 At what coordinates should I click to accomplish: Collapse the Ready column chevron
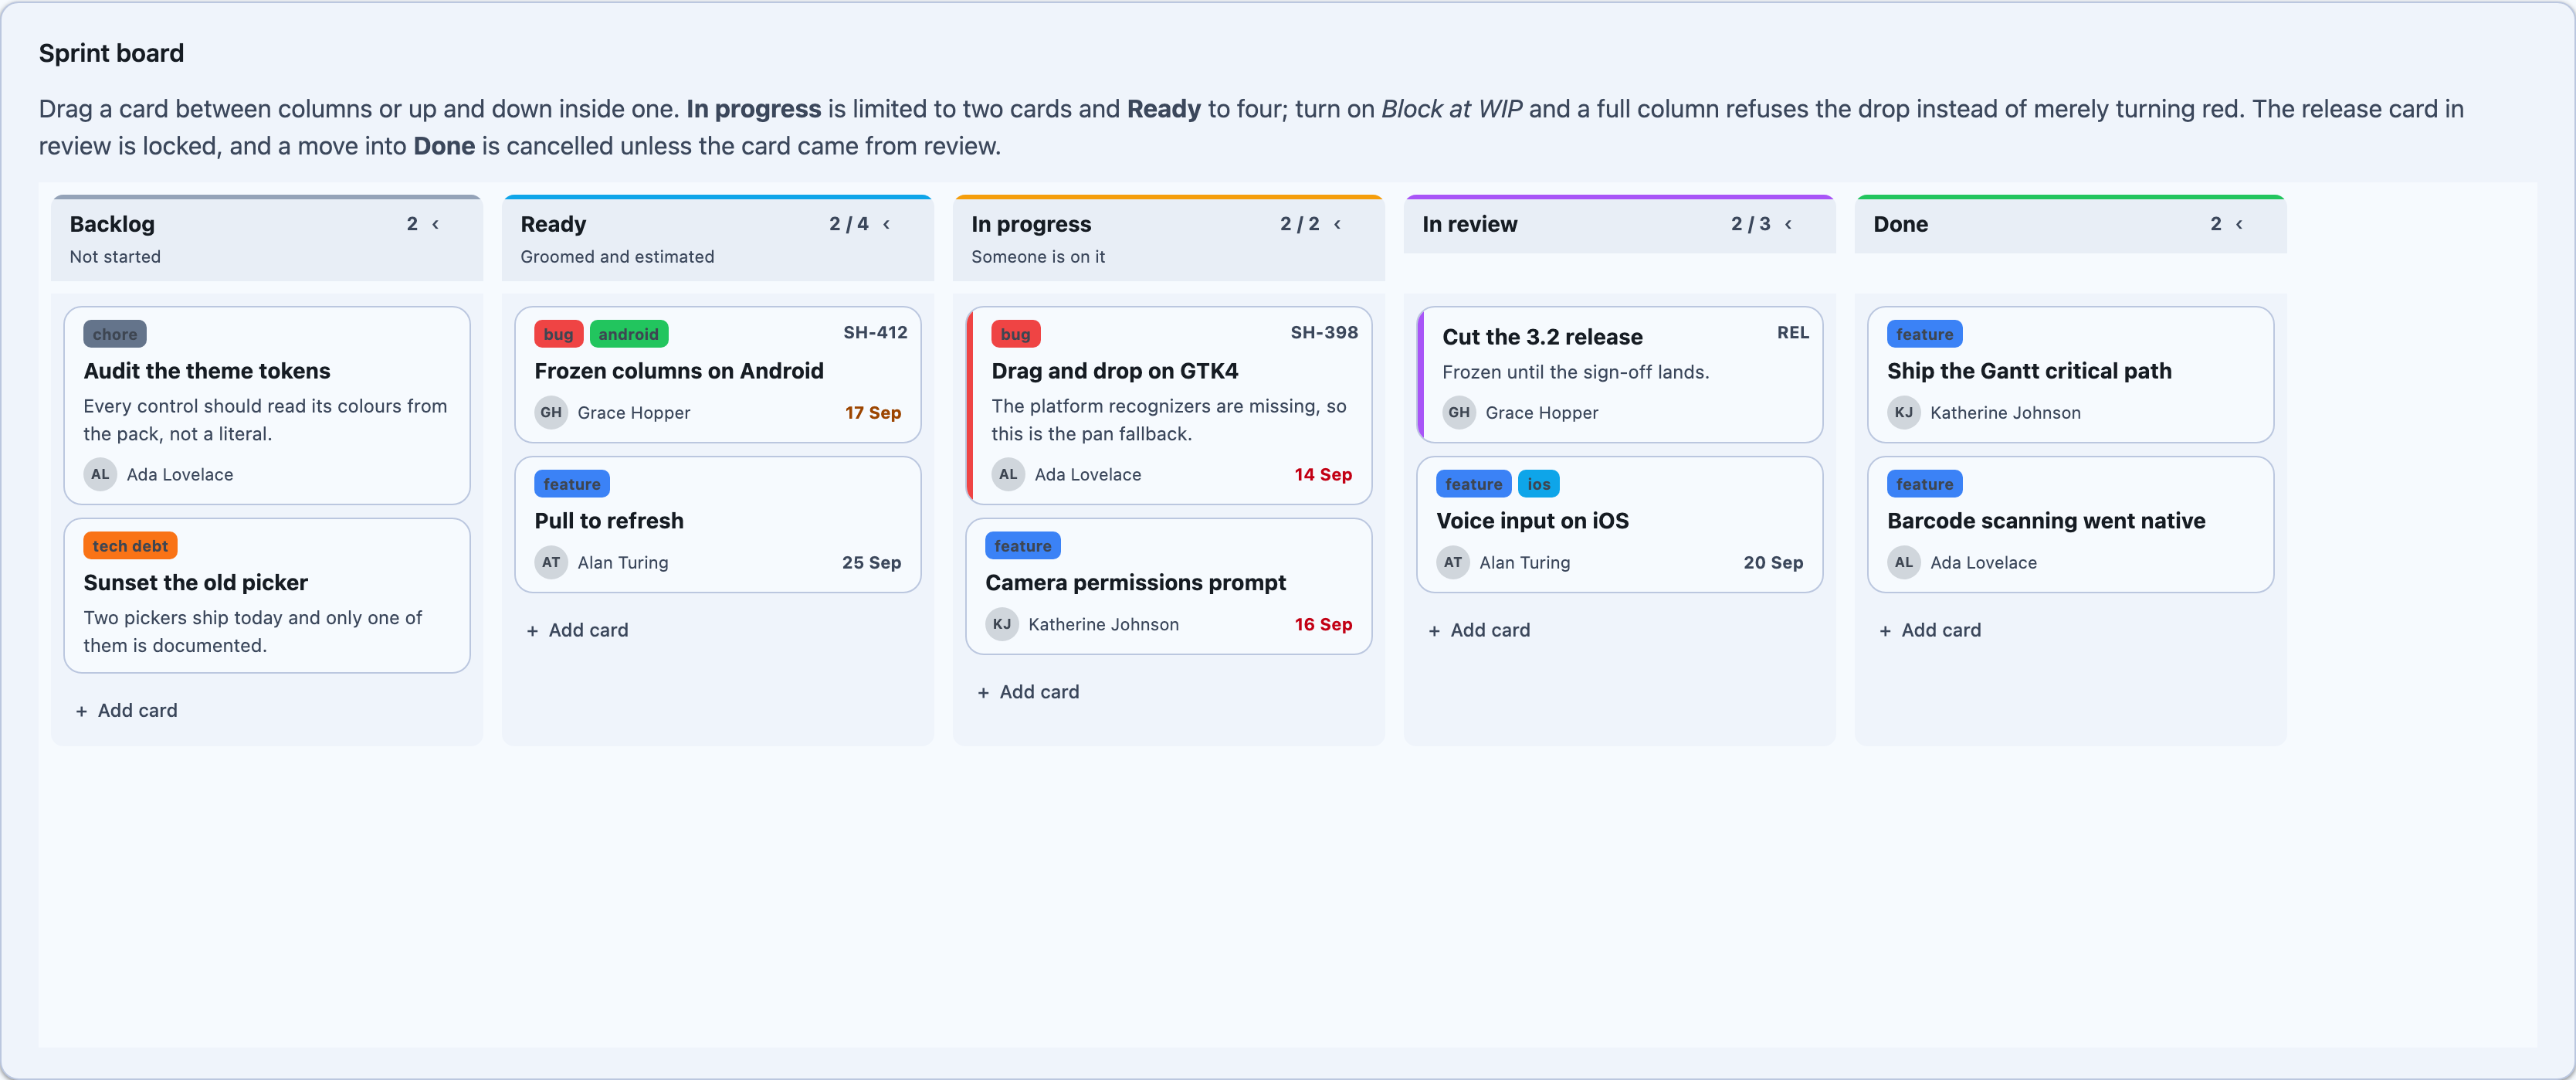(x=886, y=224)
